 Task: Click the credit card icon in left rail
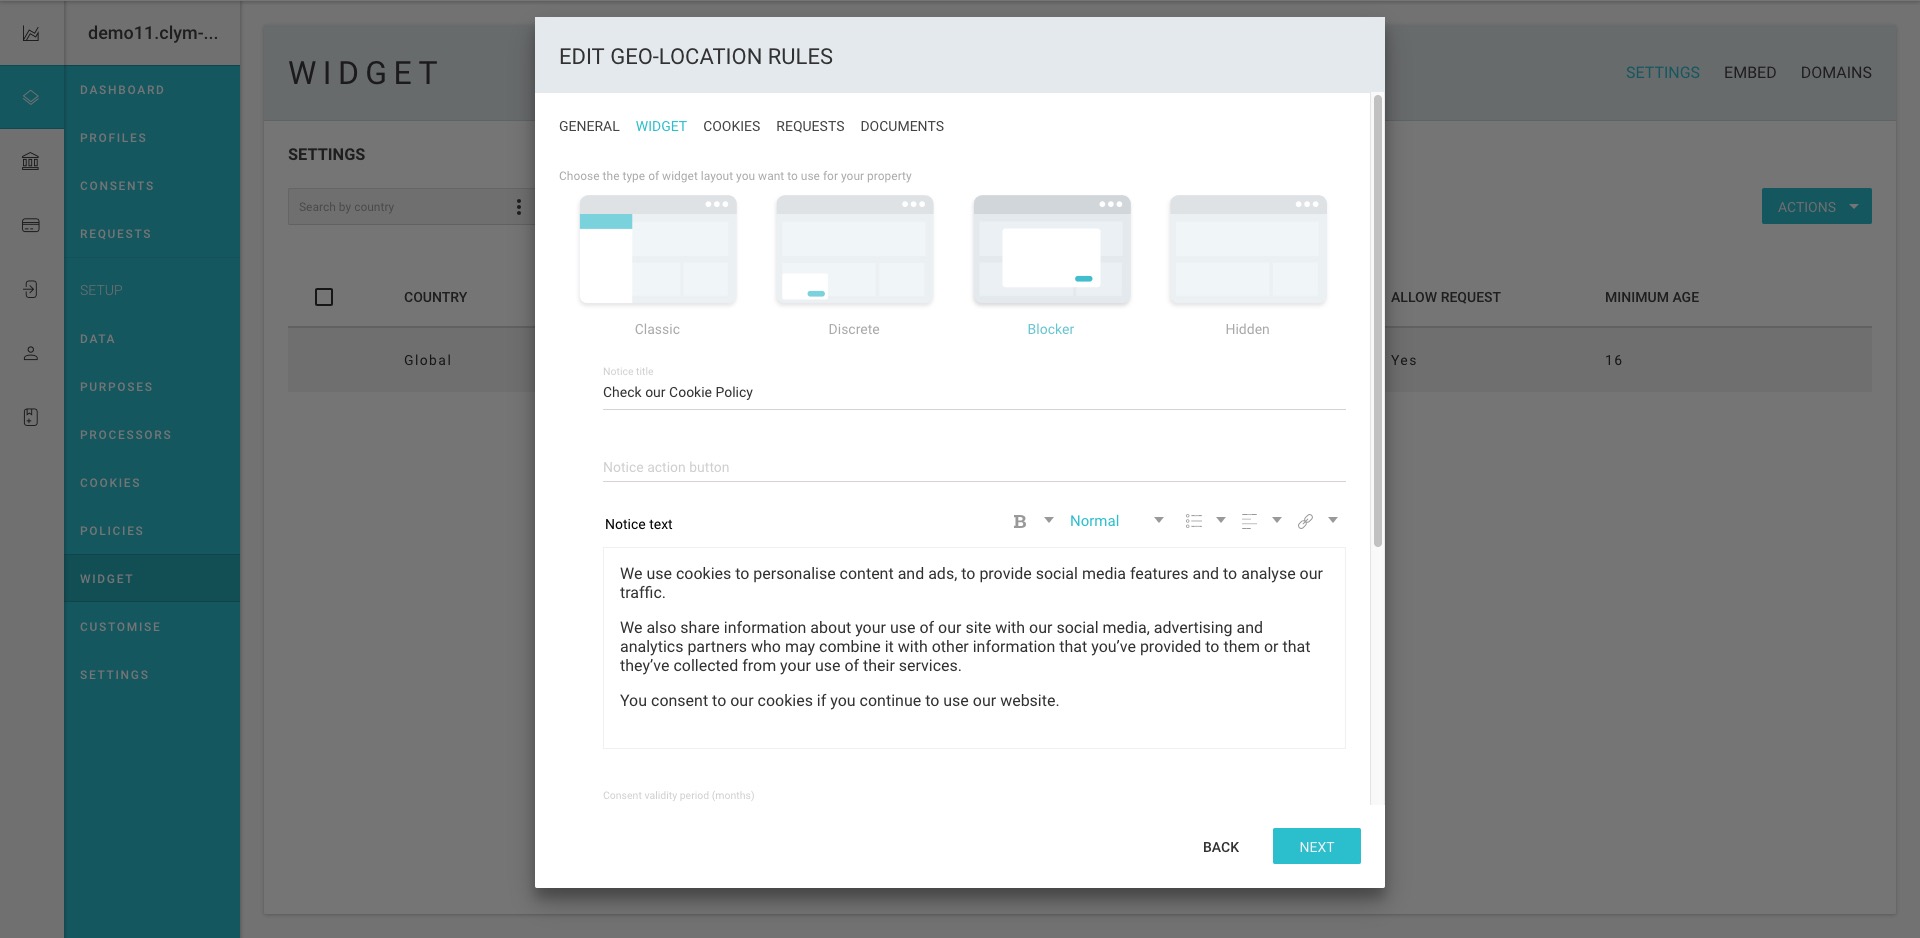[x=31, y=225]
